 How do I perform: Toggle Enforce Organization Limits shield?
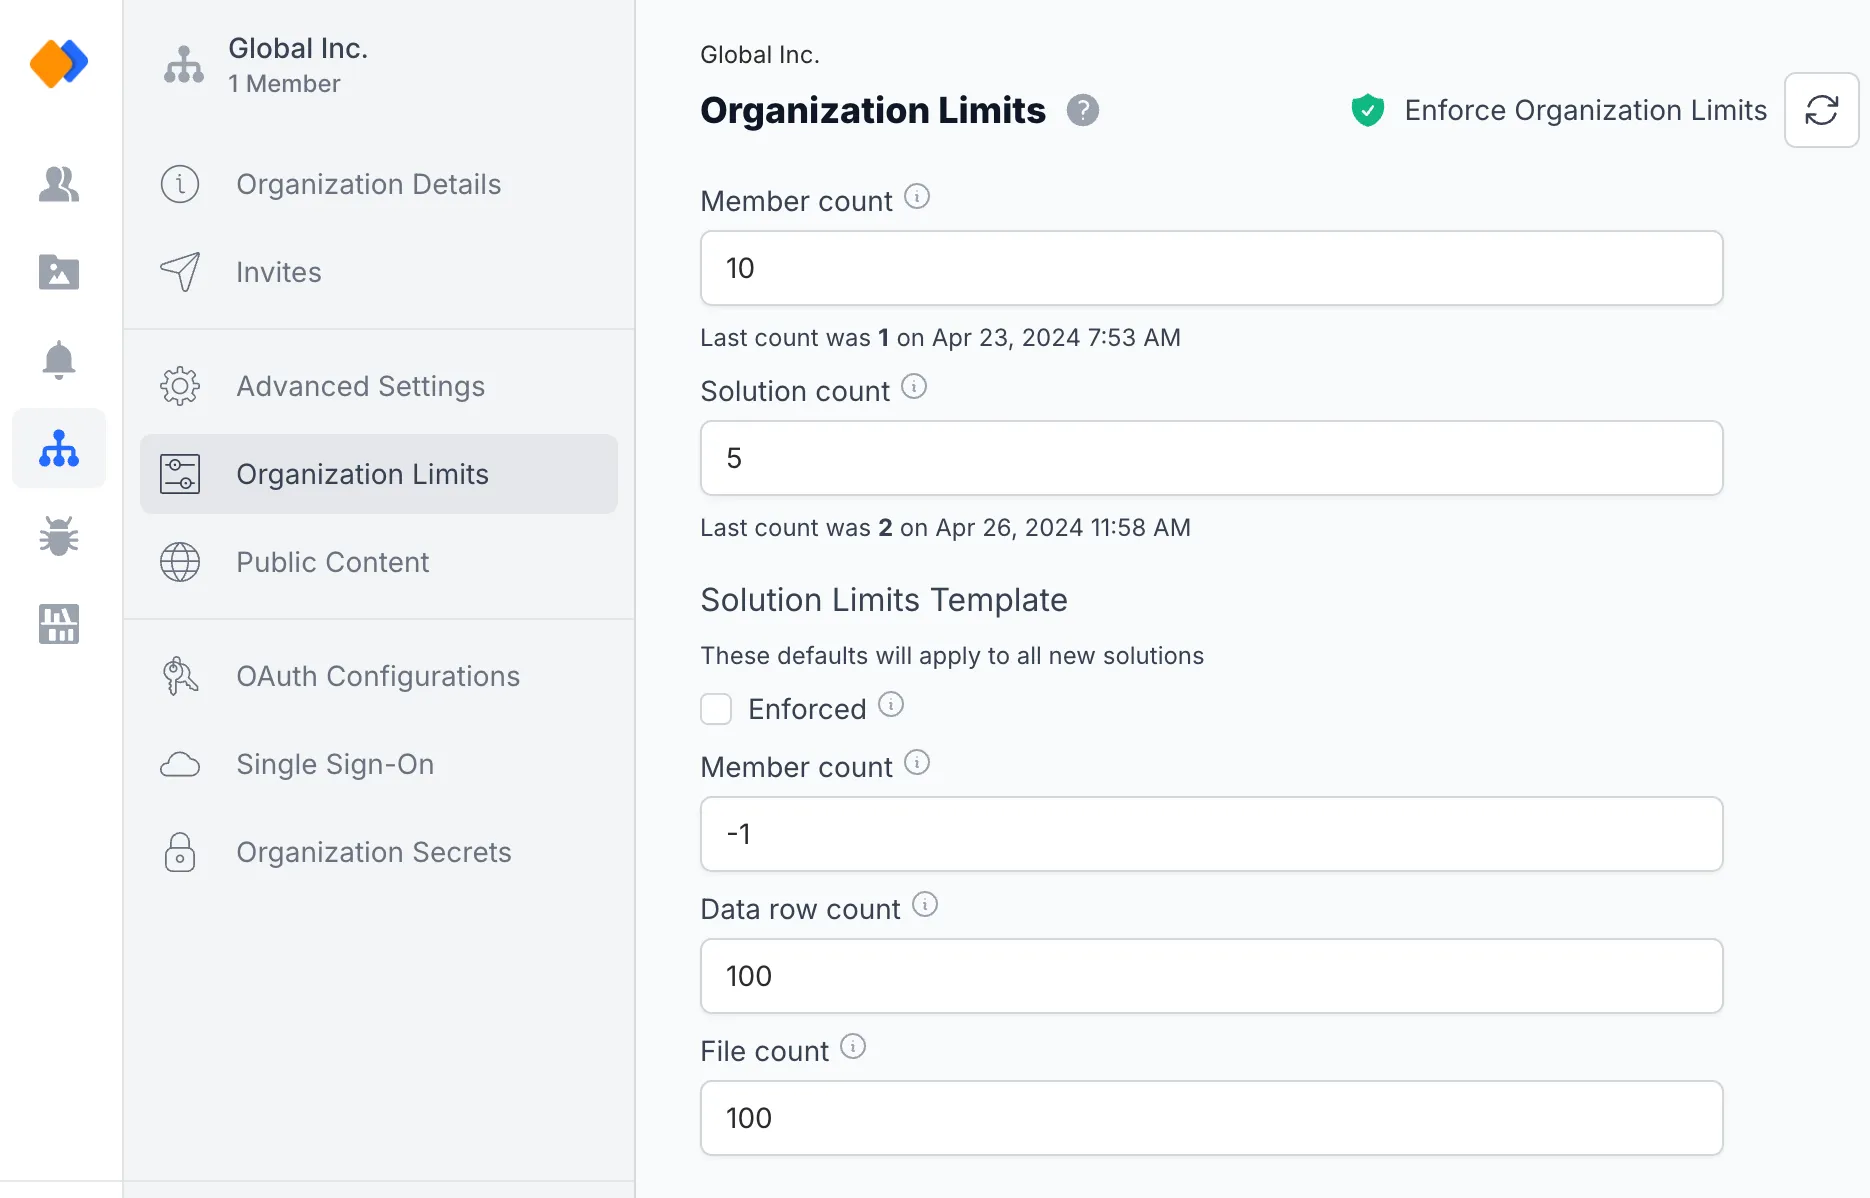1367,110
